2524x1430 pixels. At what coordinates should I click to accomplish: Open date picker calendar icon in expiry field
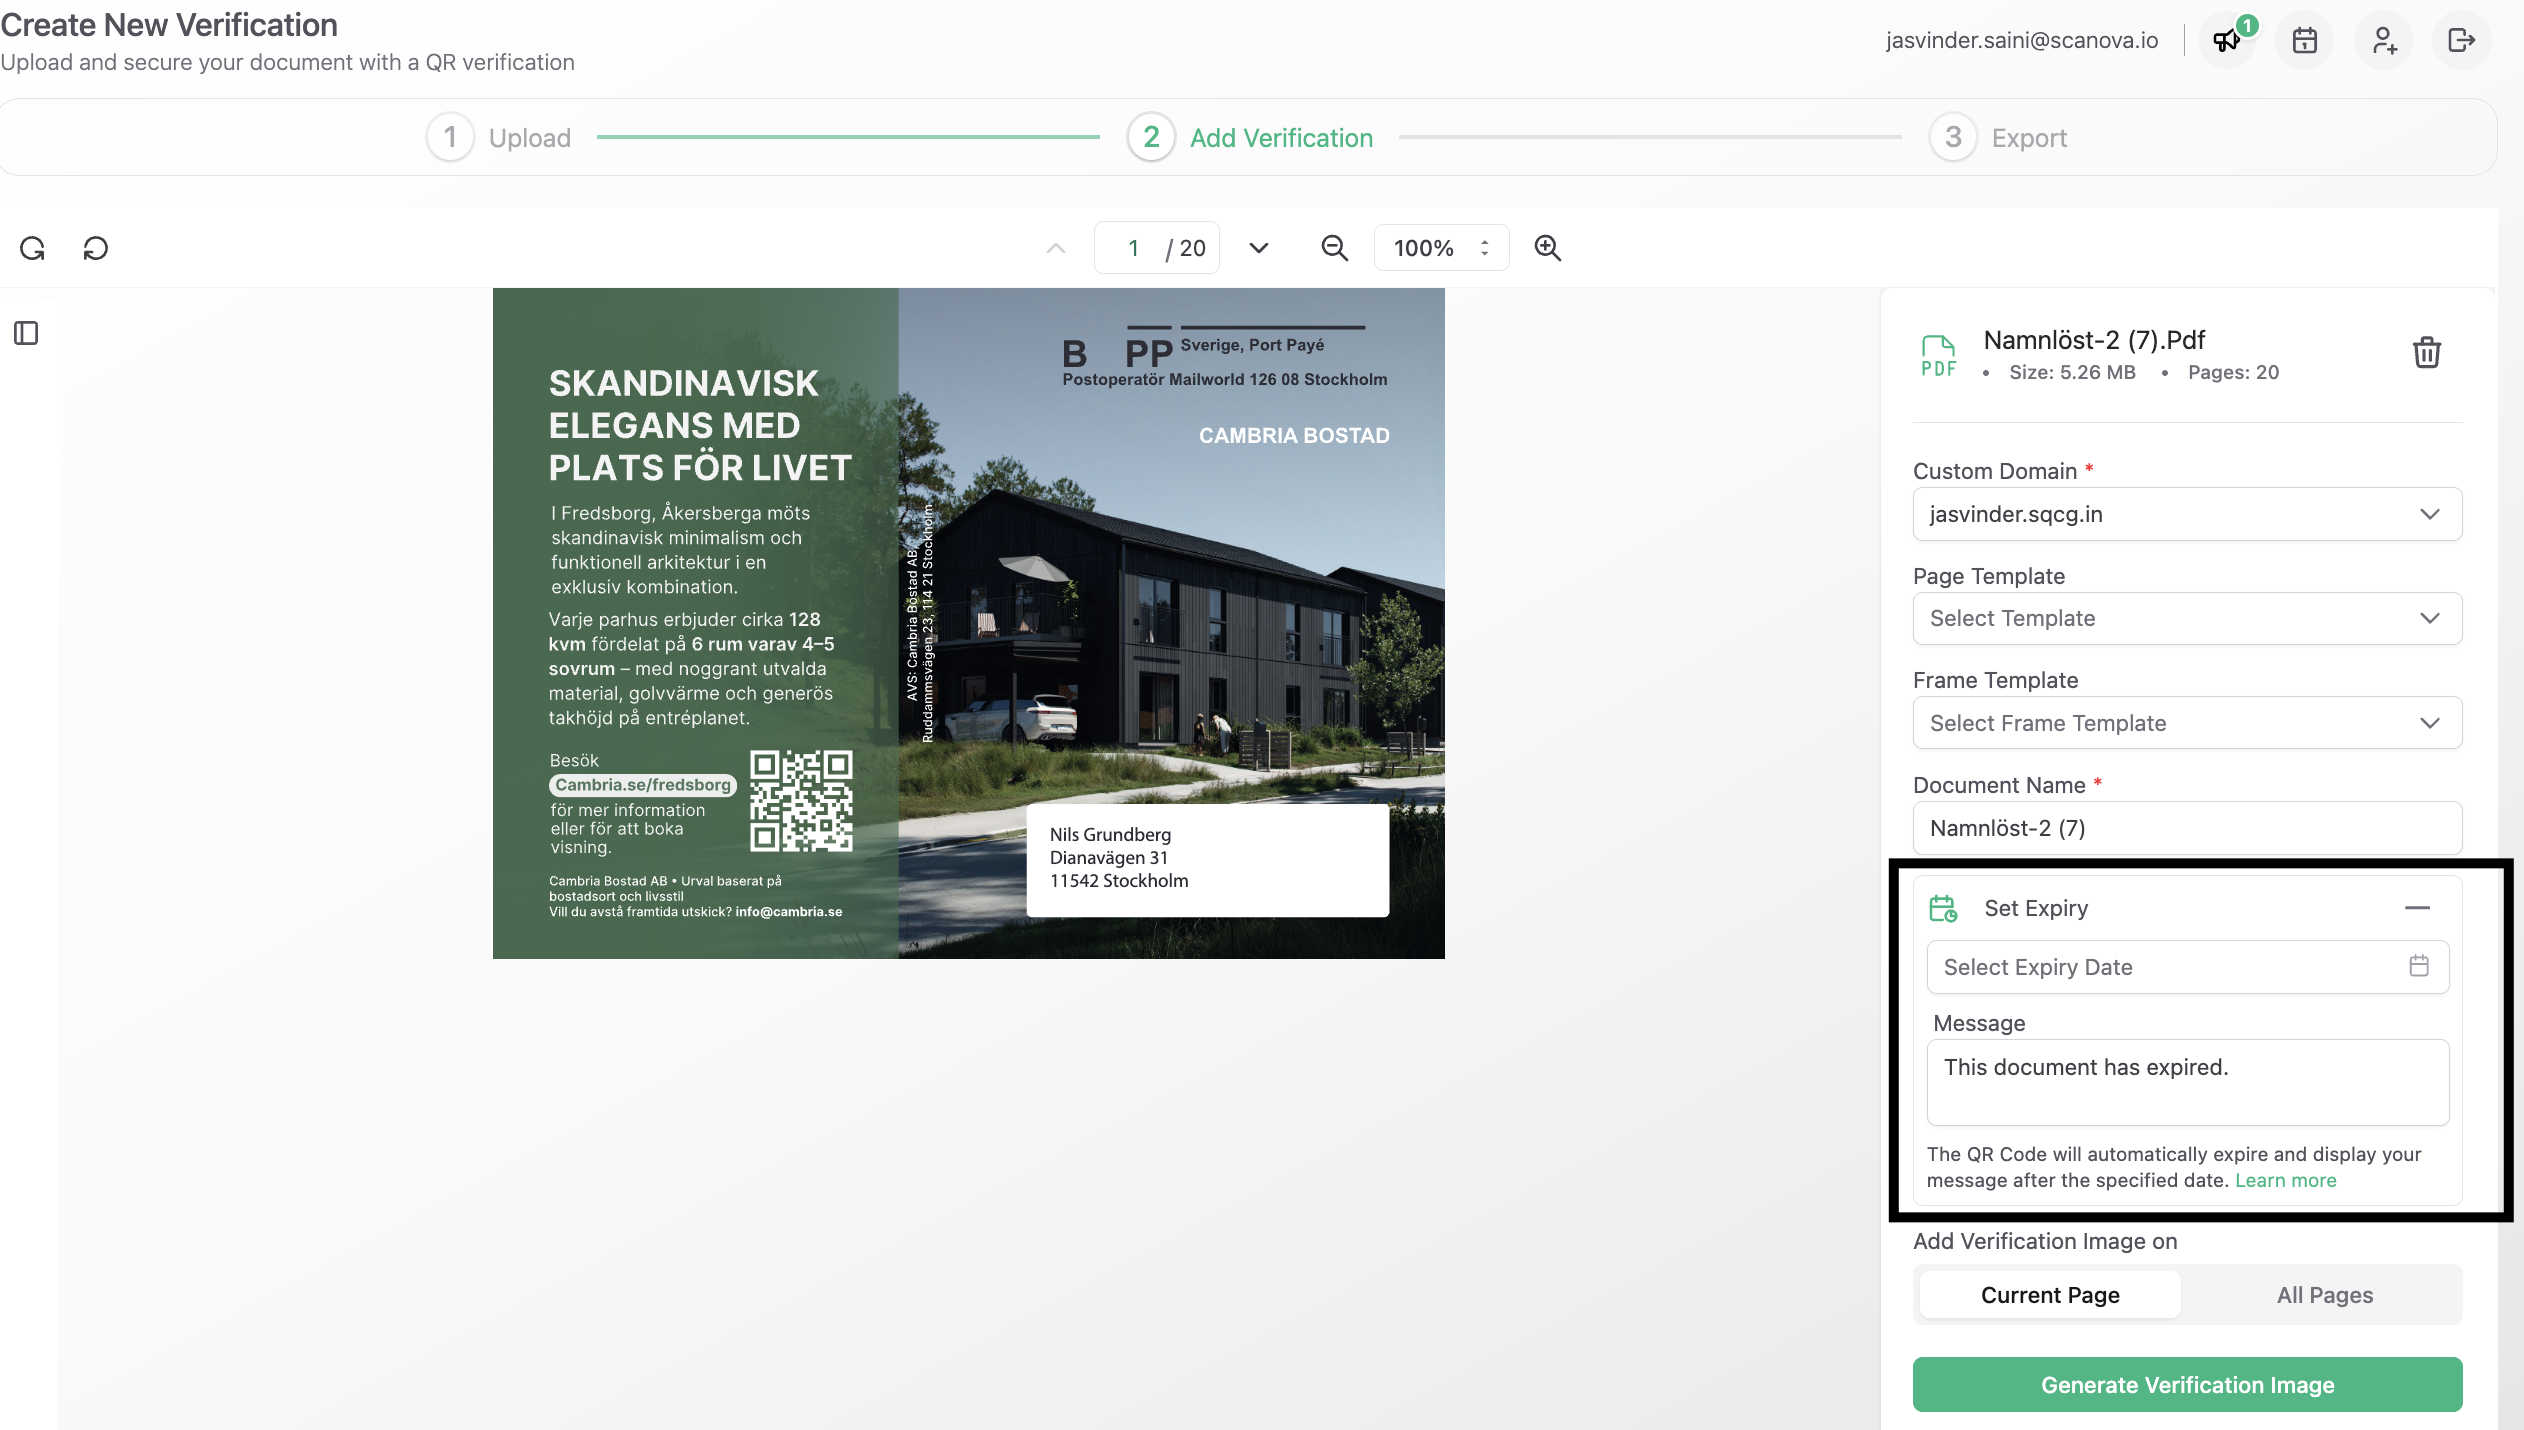[2419, 966]
